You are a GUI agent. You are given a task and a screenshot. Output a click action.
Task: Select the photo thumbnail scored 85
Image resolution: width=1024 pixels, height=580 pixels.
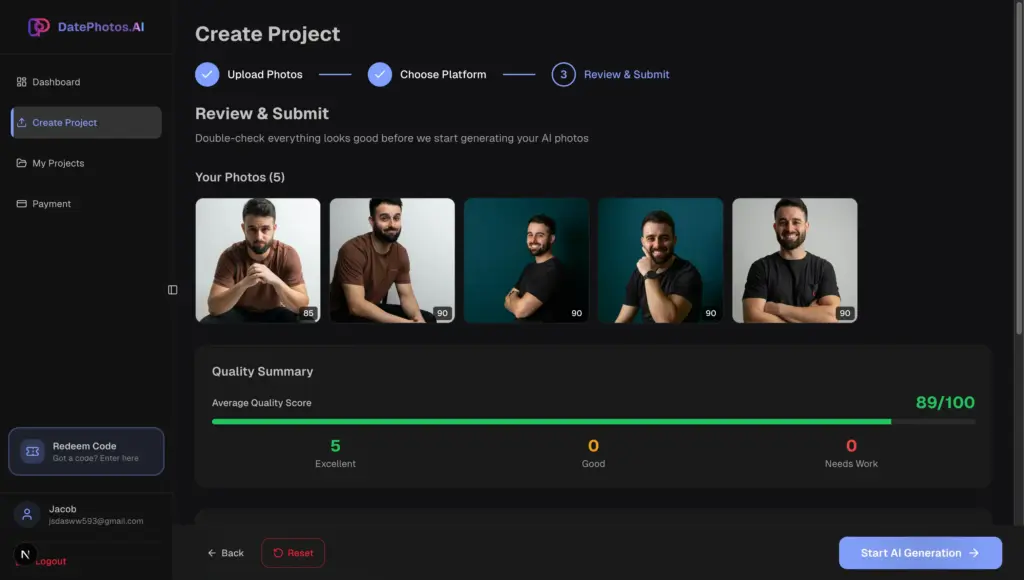click(257, 258)
